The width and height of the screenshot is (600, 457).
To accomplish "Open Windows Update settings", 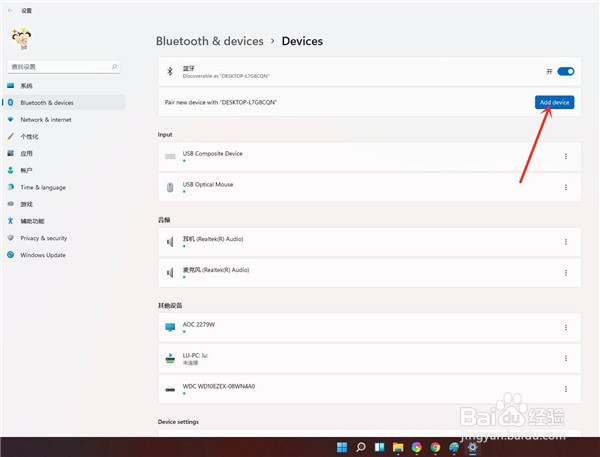I will (64, 255).
